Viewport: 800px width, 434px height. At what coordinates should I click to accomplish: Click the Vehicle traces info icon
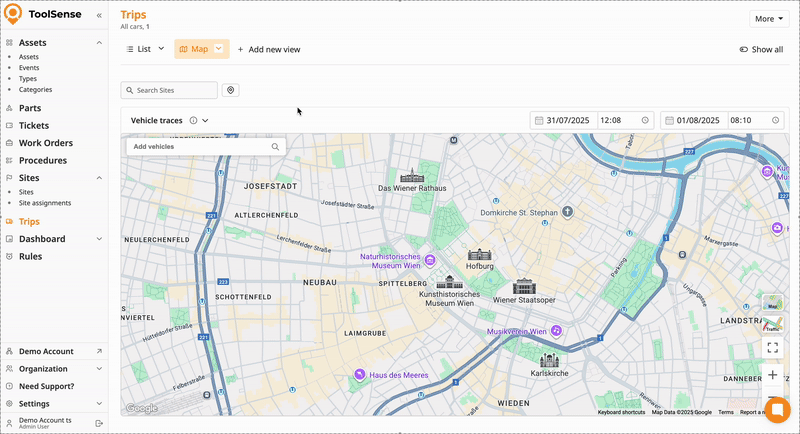point(193,120)
